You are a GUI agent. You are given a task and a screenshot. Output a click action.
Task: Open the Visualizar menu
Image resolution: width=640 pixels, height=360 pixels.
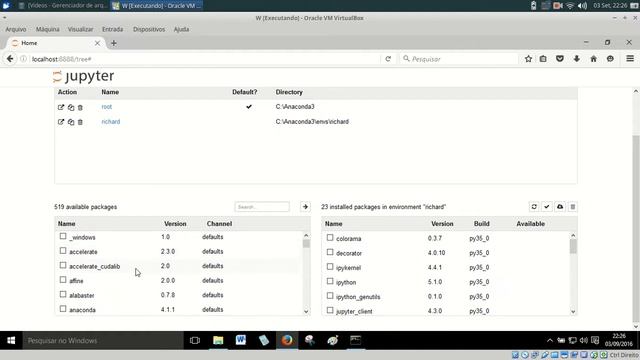point(80,29)
